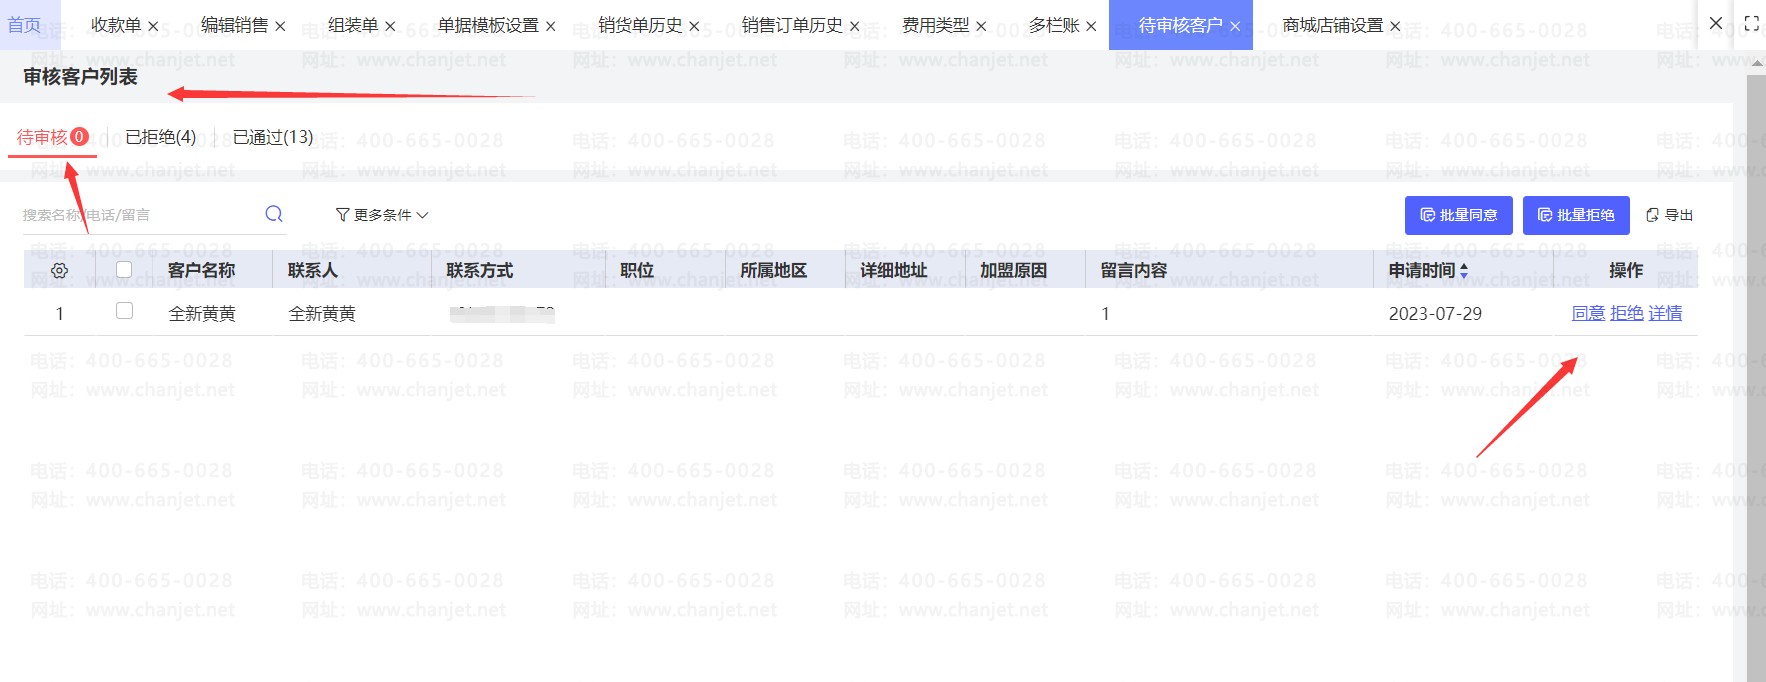Switch to 销货单历史 tab
The height and width of the screenshot is (682, 1766).
640,25
